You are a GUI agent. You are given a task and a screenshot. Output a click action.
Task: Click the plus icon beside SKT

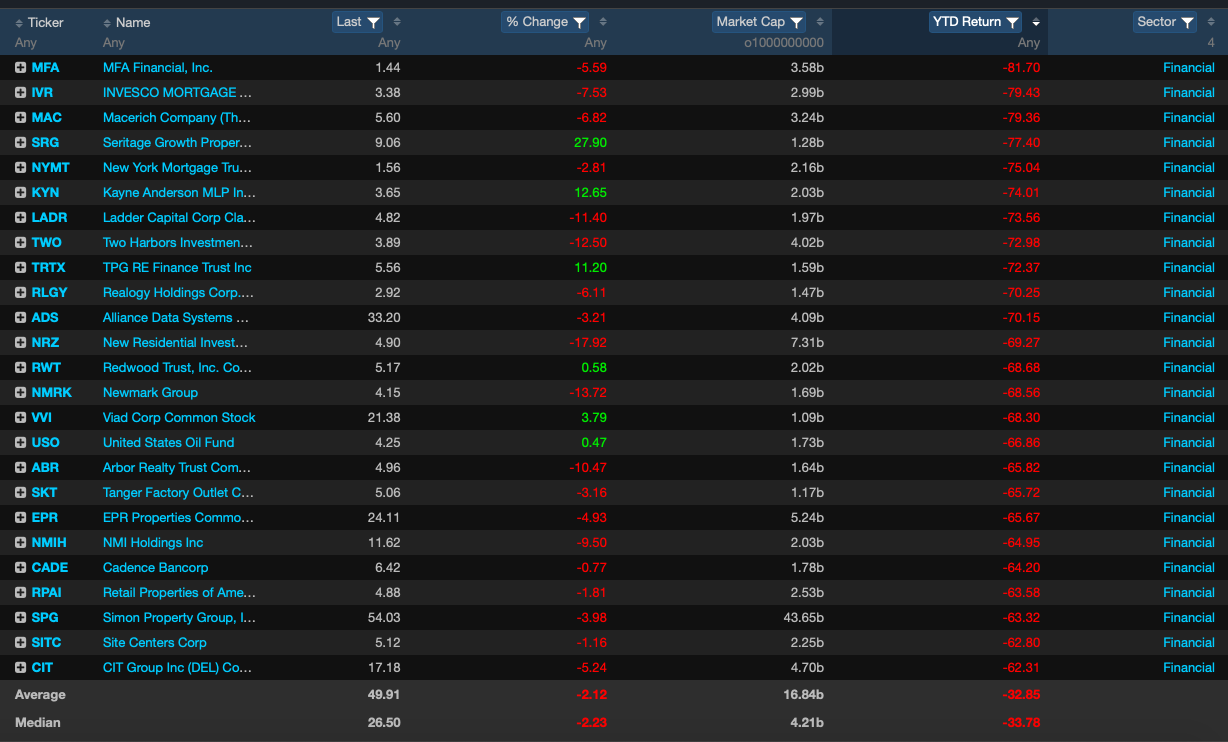point(20,492)
